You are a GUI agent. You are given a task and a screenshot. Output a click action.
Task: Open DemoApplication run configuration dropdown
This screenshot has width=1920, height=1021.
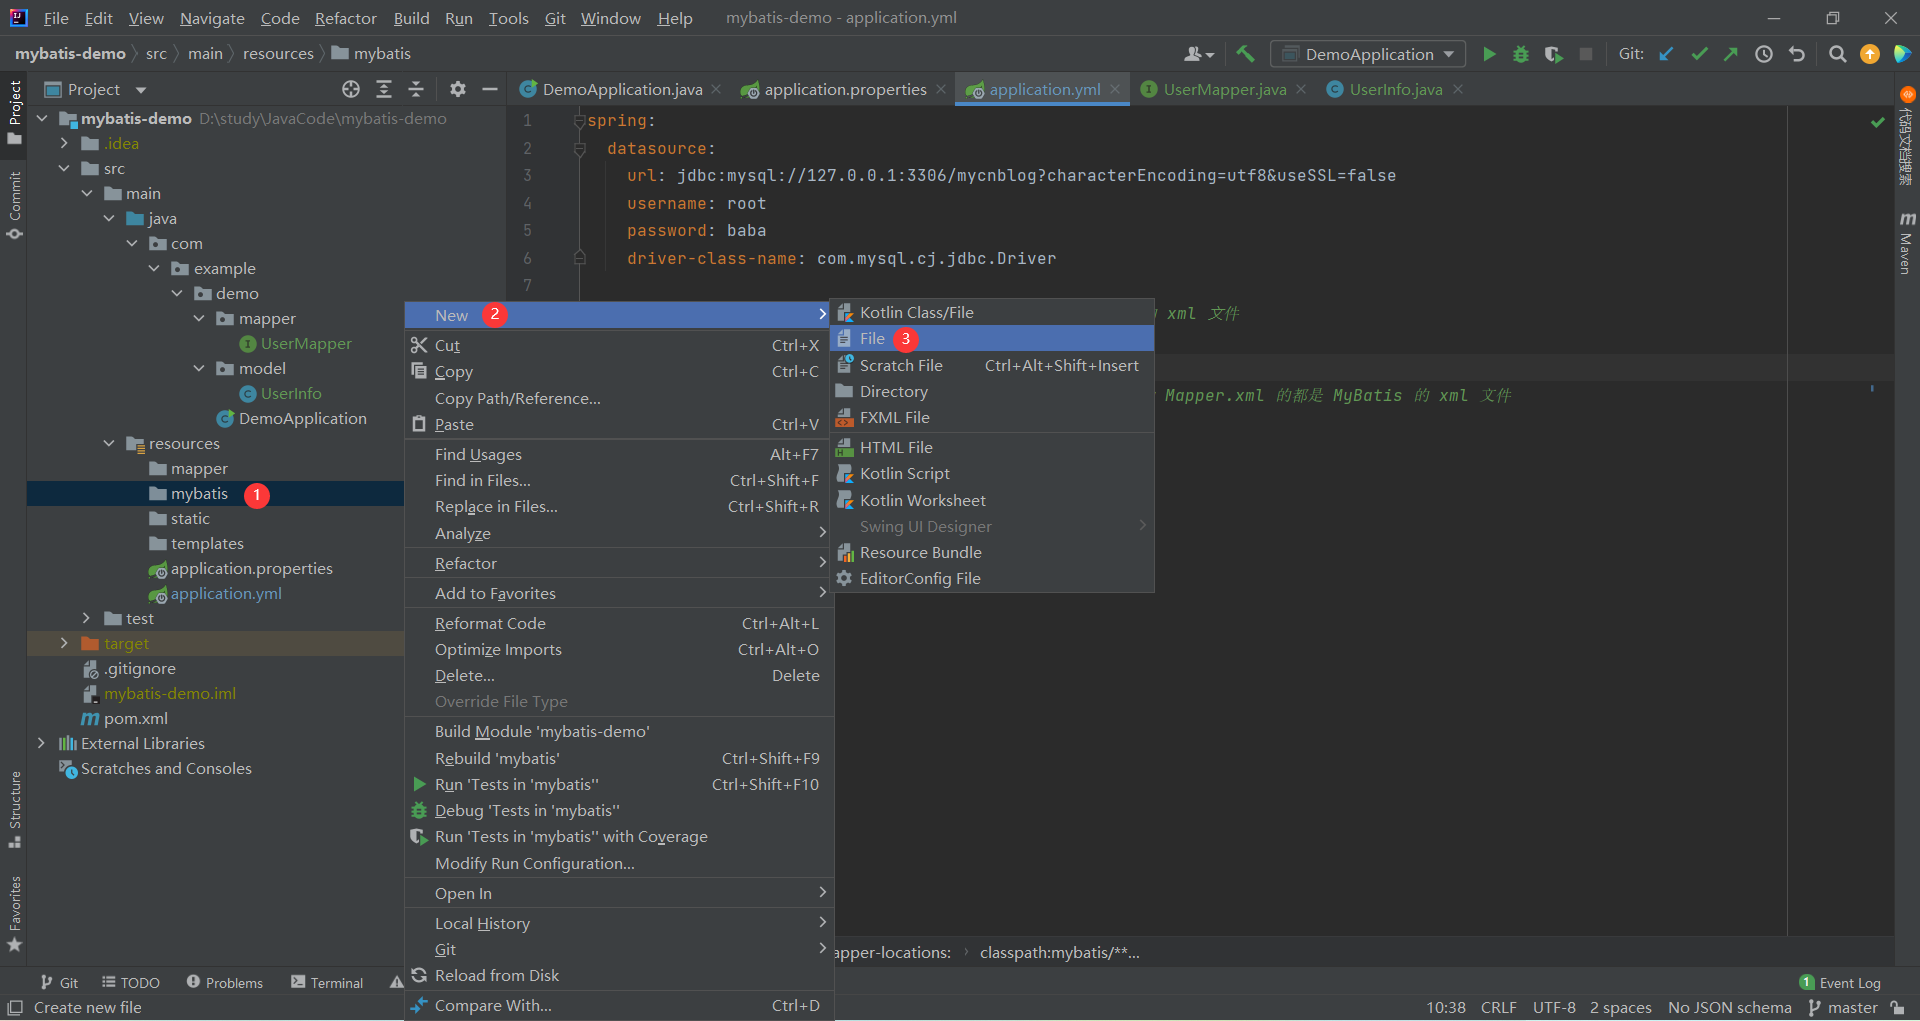(x=1368, y=54)
